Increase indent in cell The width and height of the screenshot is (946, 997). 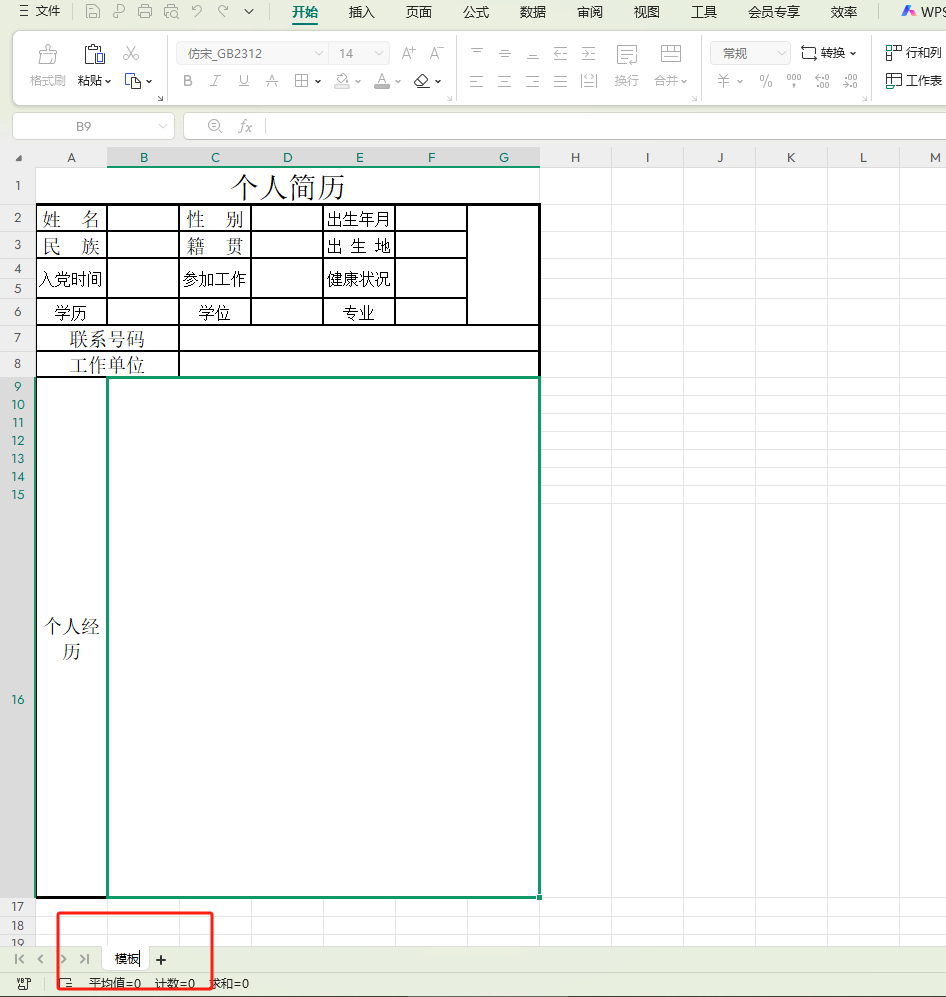[x=589, y=53]
